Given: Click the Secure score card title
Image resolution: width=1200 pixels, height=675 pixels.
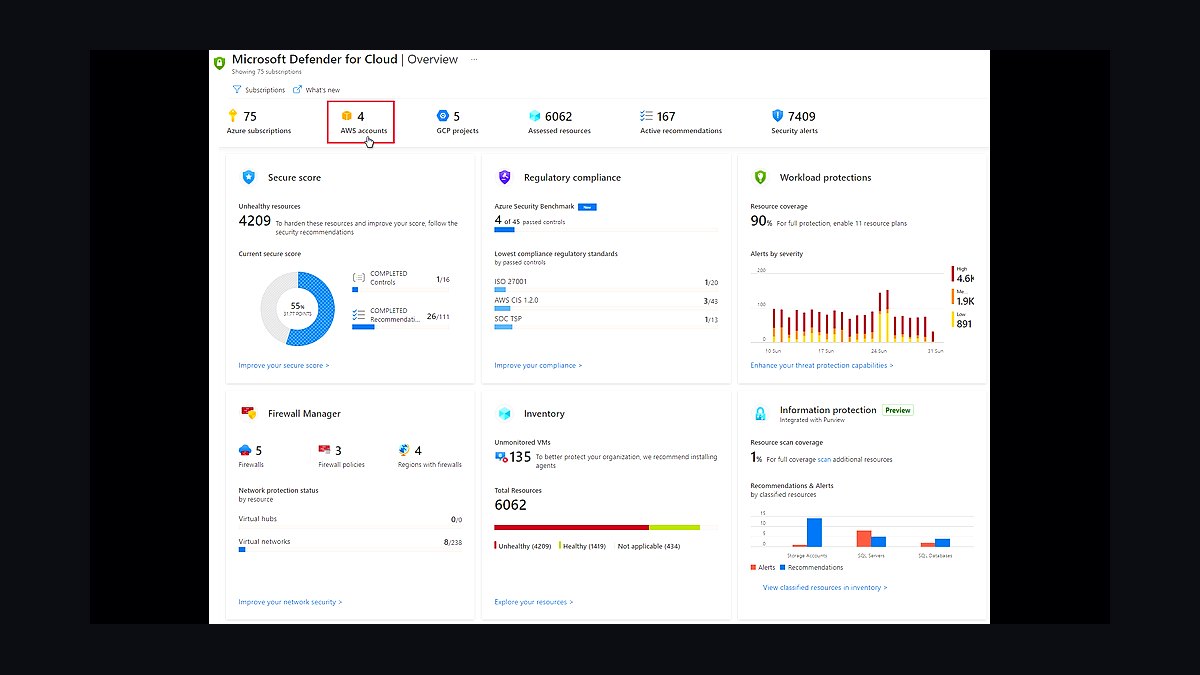Looking at the screenshot, I should coord(294,177).
